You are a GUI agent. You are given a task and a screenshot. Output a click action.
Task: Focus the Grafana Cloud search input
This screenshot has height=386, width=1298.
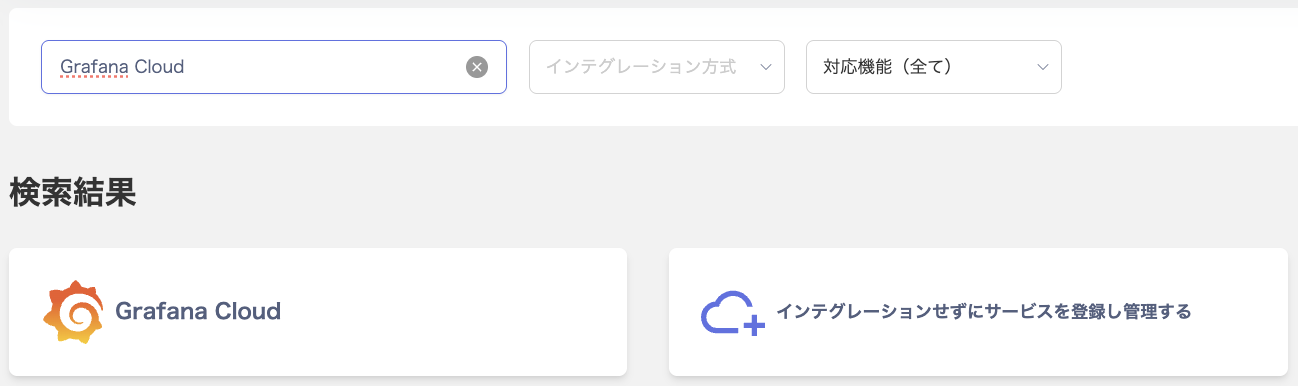(x=274, y=67)
